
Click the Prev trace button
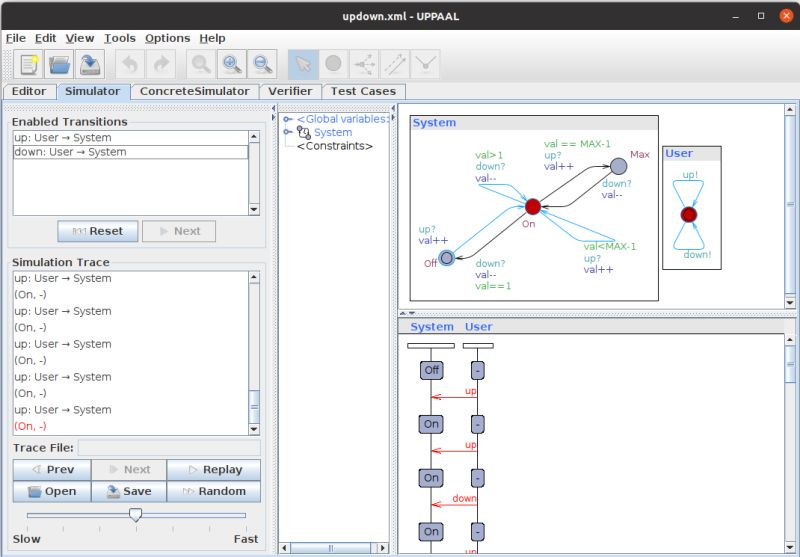(x=52, y=470)
